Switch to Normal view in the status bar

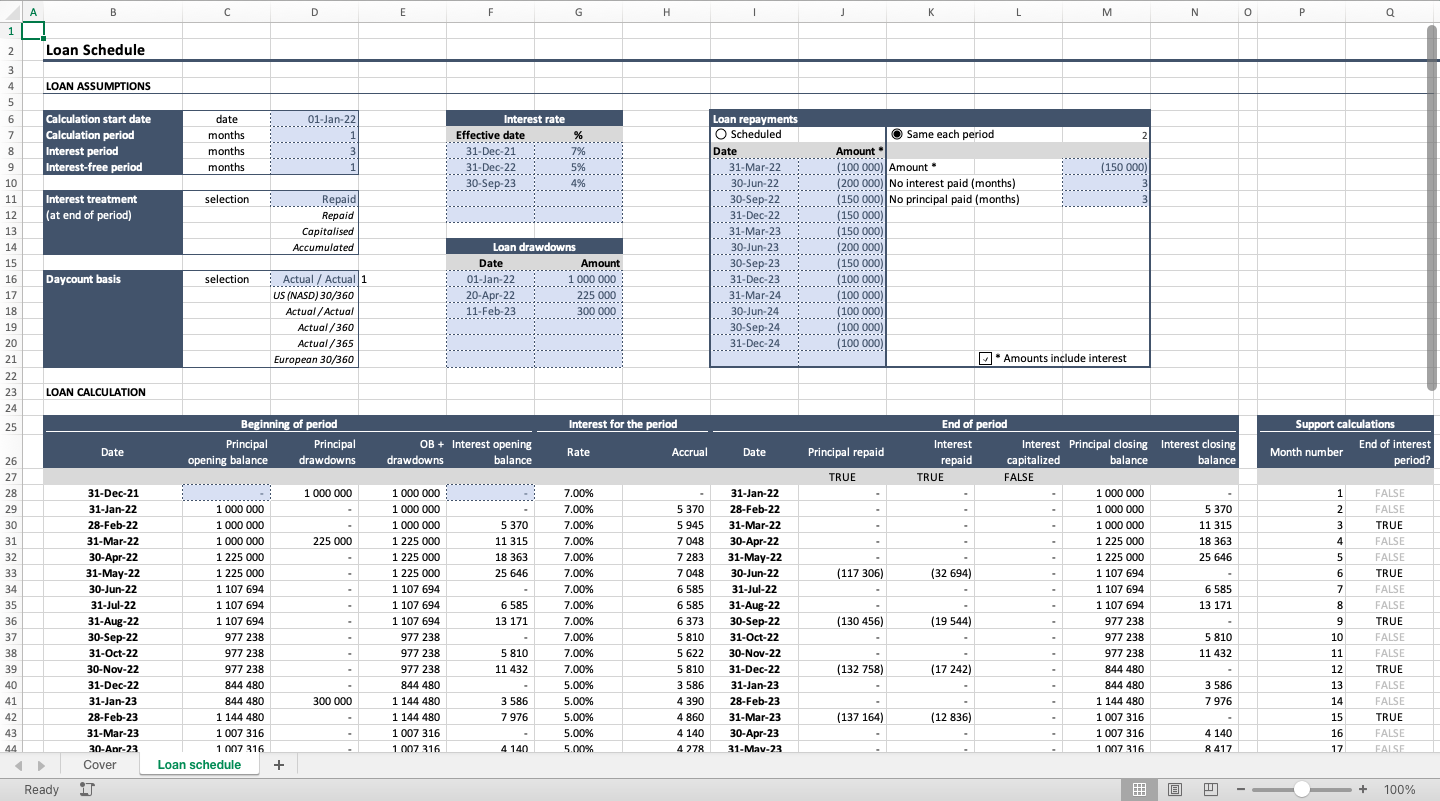1139,790
